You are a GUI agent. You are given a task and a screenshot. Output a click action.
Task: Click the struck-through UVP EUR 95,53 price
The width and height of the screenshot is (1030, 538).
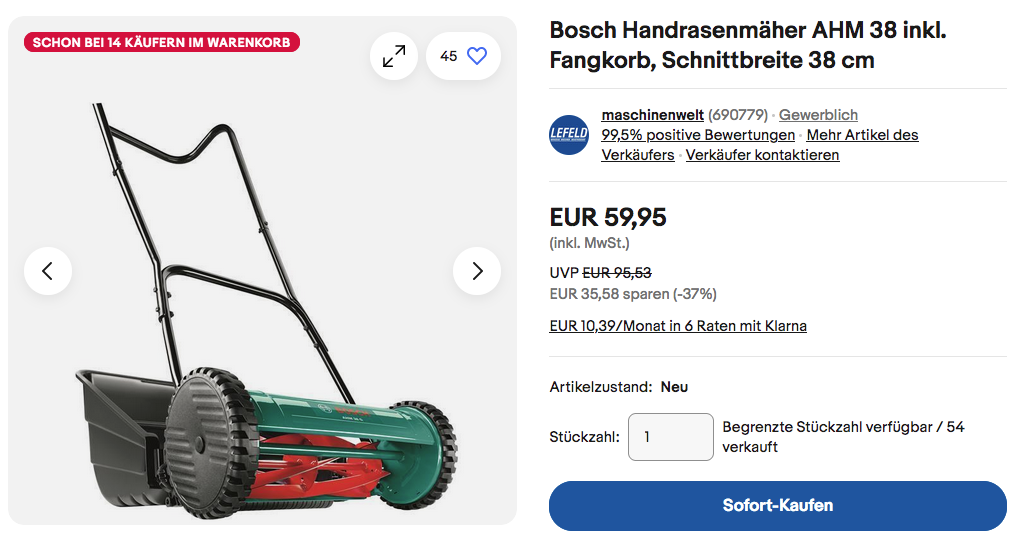point(617,273)
